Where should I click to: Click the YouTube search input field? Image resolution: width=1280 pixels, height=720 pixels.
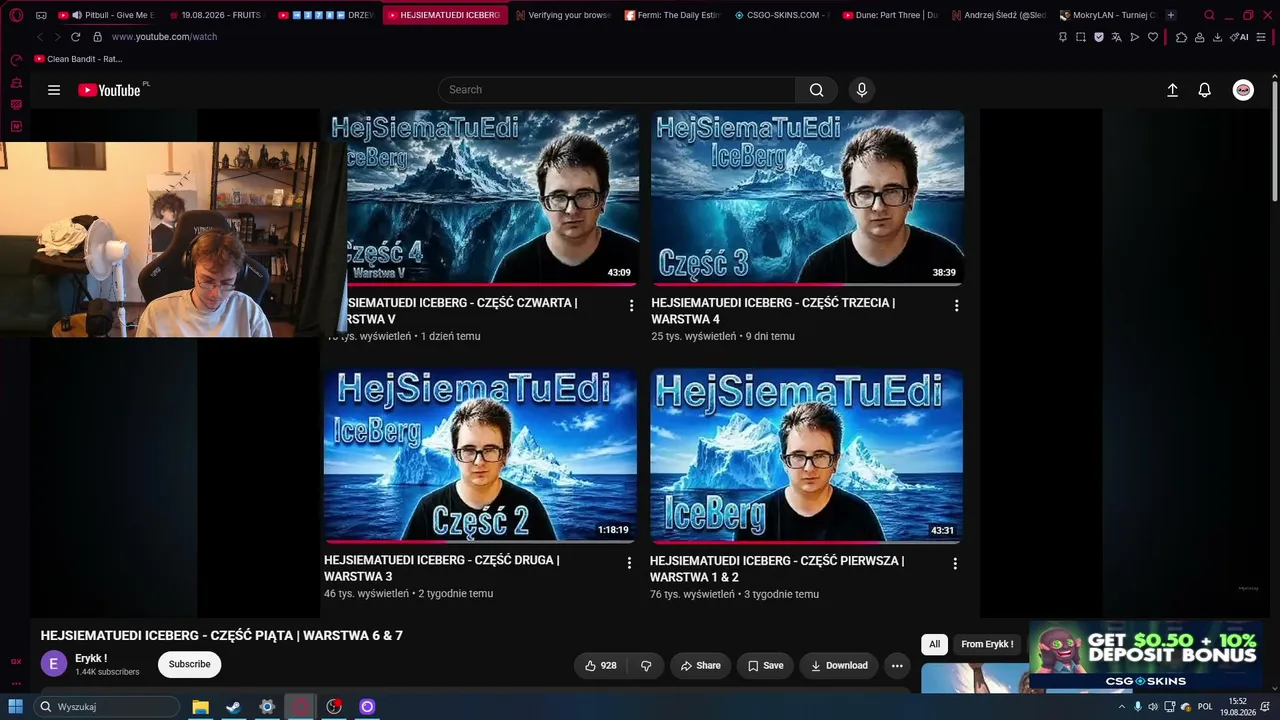[x=617, y=90]
